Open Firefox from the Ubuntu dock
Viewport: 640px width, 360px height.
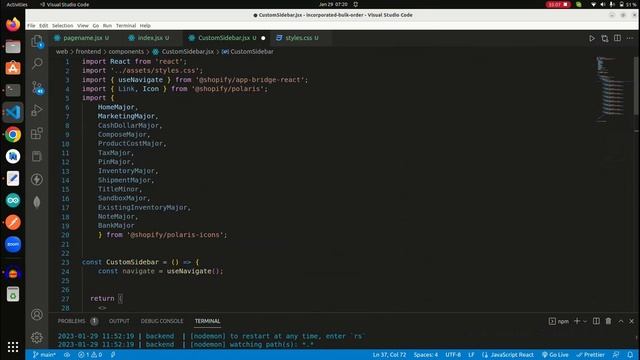click(13, 24)
